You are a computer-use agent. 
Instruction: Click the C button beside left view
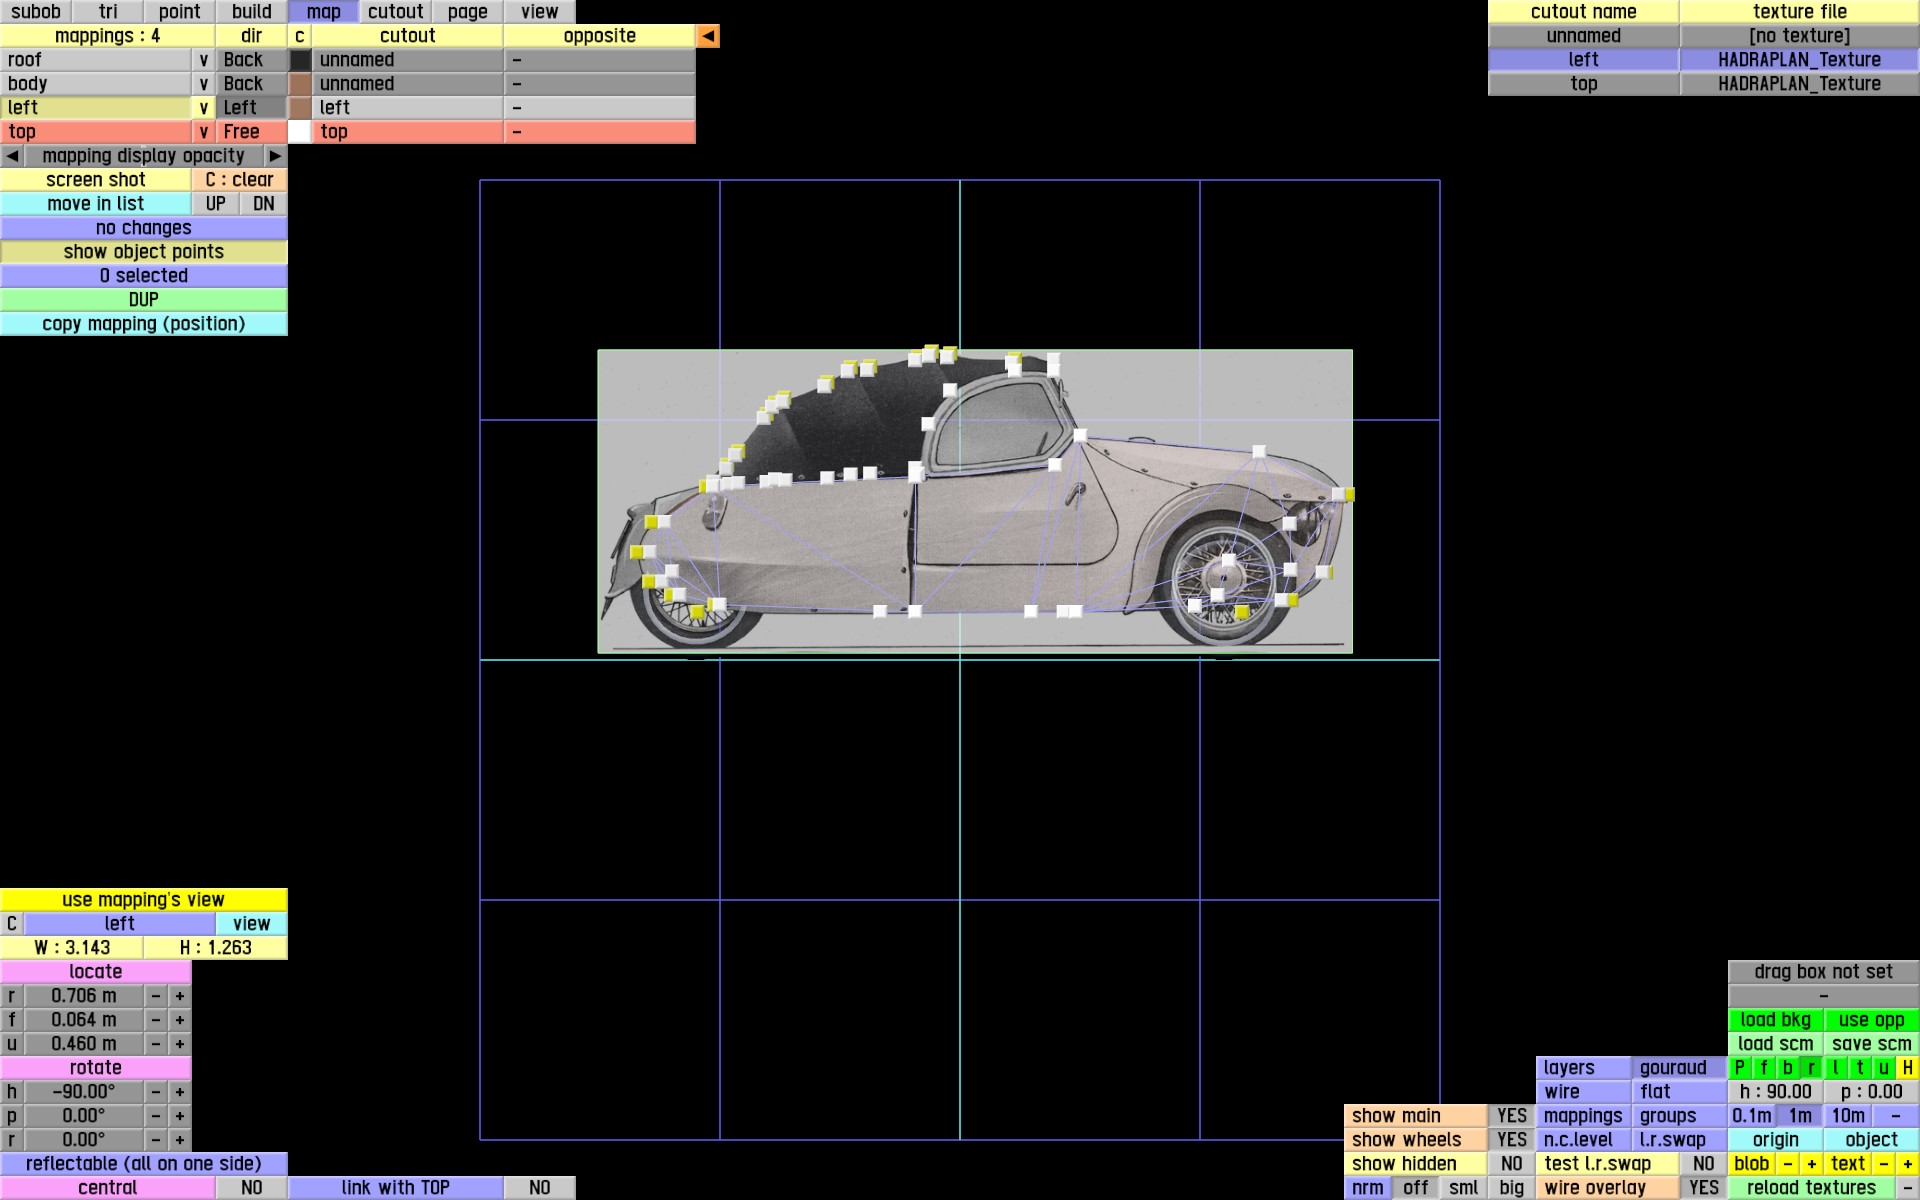point(12,924)
